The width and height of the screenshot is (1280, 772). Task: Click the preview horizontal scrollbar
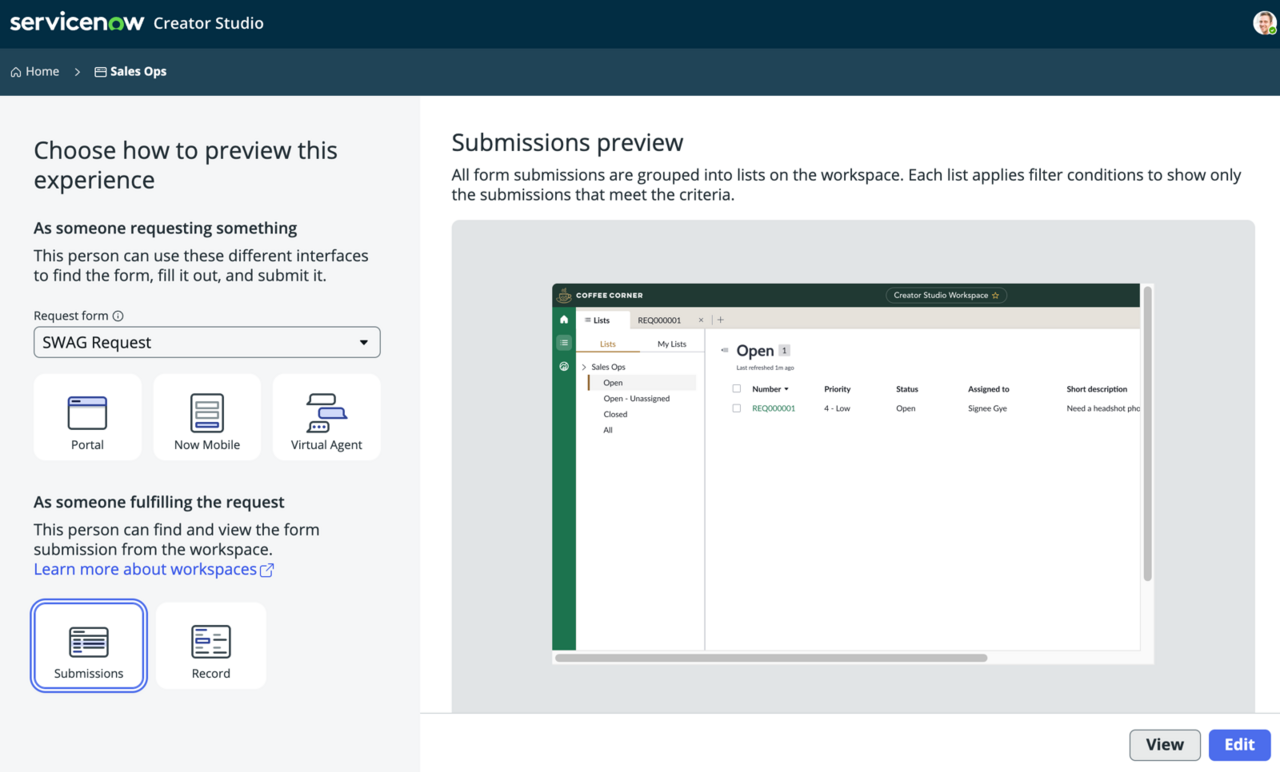tap(771, 658)
